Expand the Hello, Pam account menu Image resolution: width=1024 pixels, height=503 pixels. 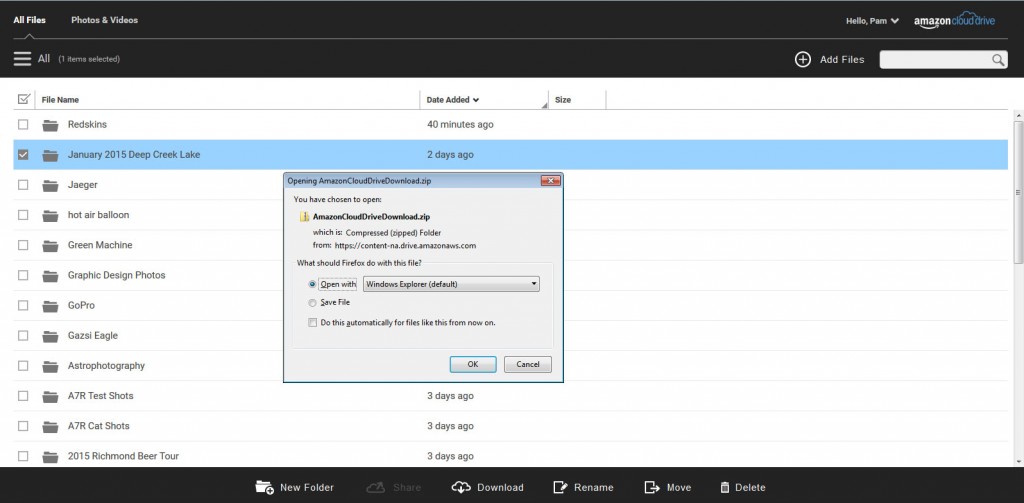pyautogui.click(x=872, y=21)
